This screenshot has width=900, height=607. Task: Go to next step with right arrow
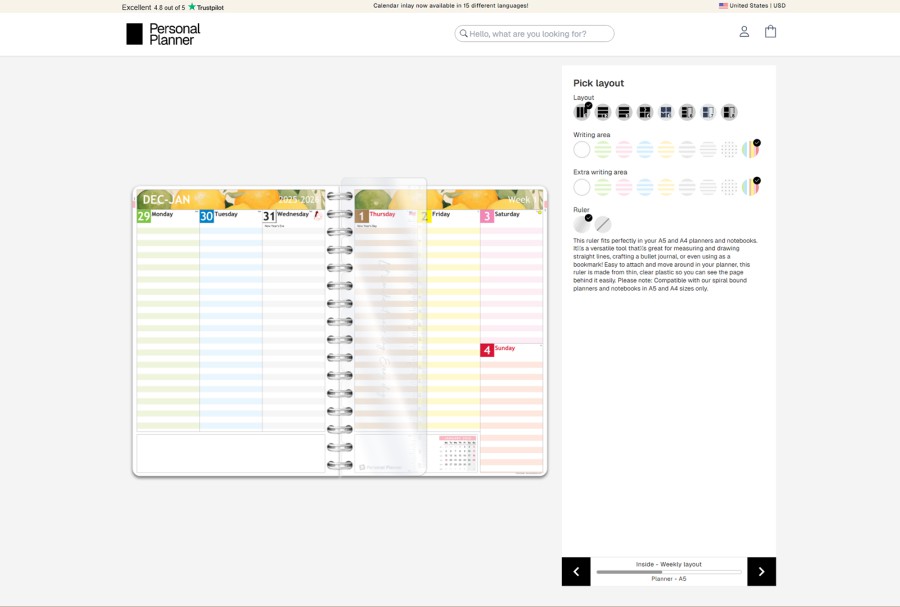pos(761,571)
